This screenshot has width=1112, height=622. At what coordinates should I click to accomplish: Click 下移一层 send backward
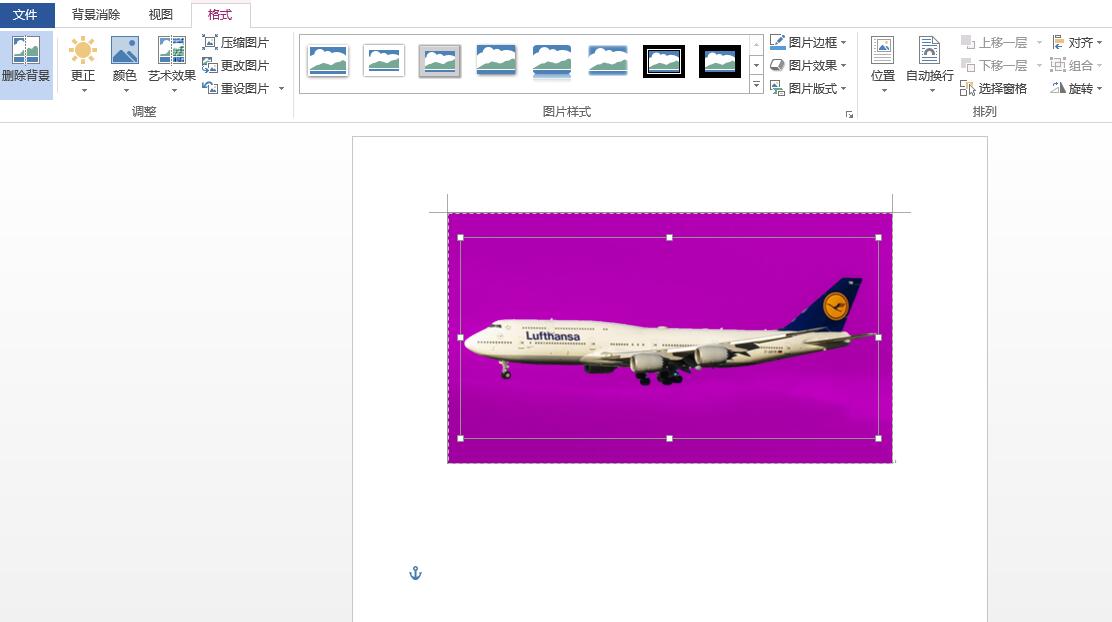[x=994, y=65]
